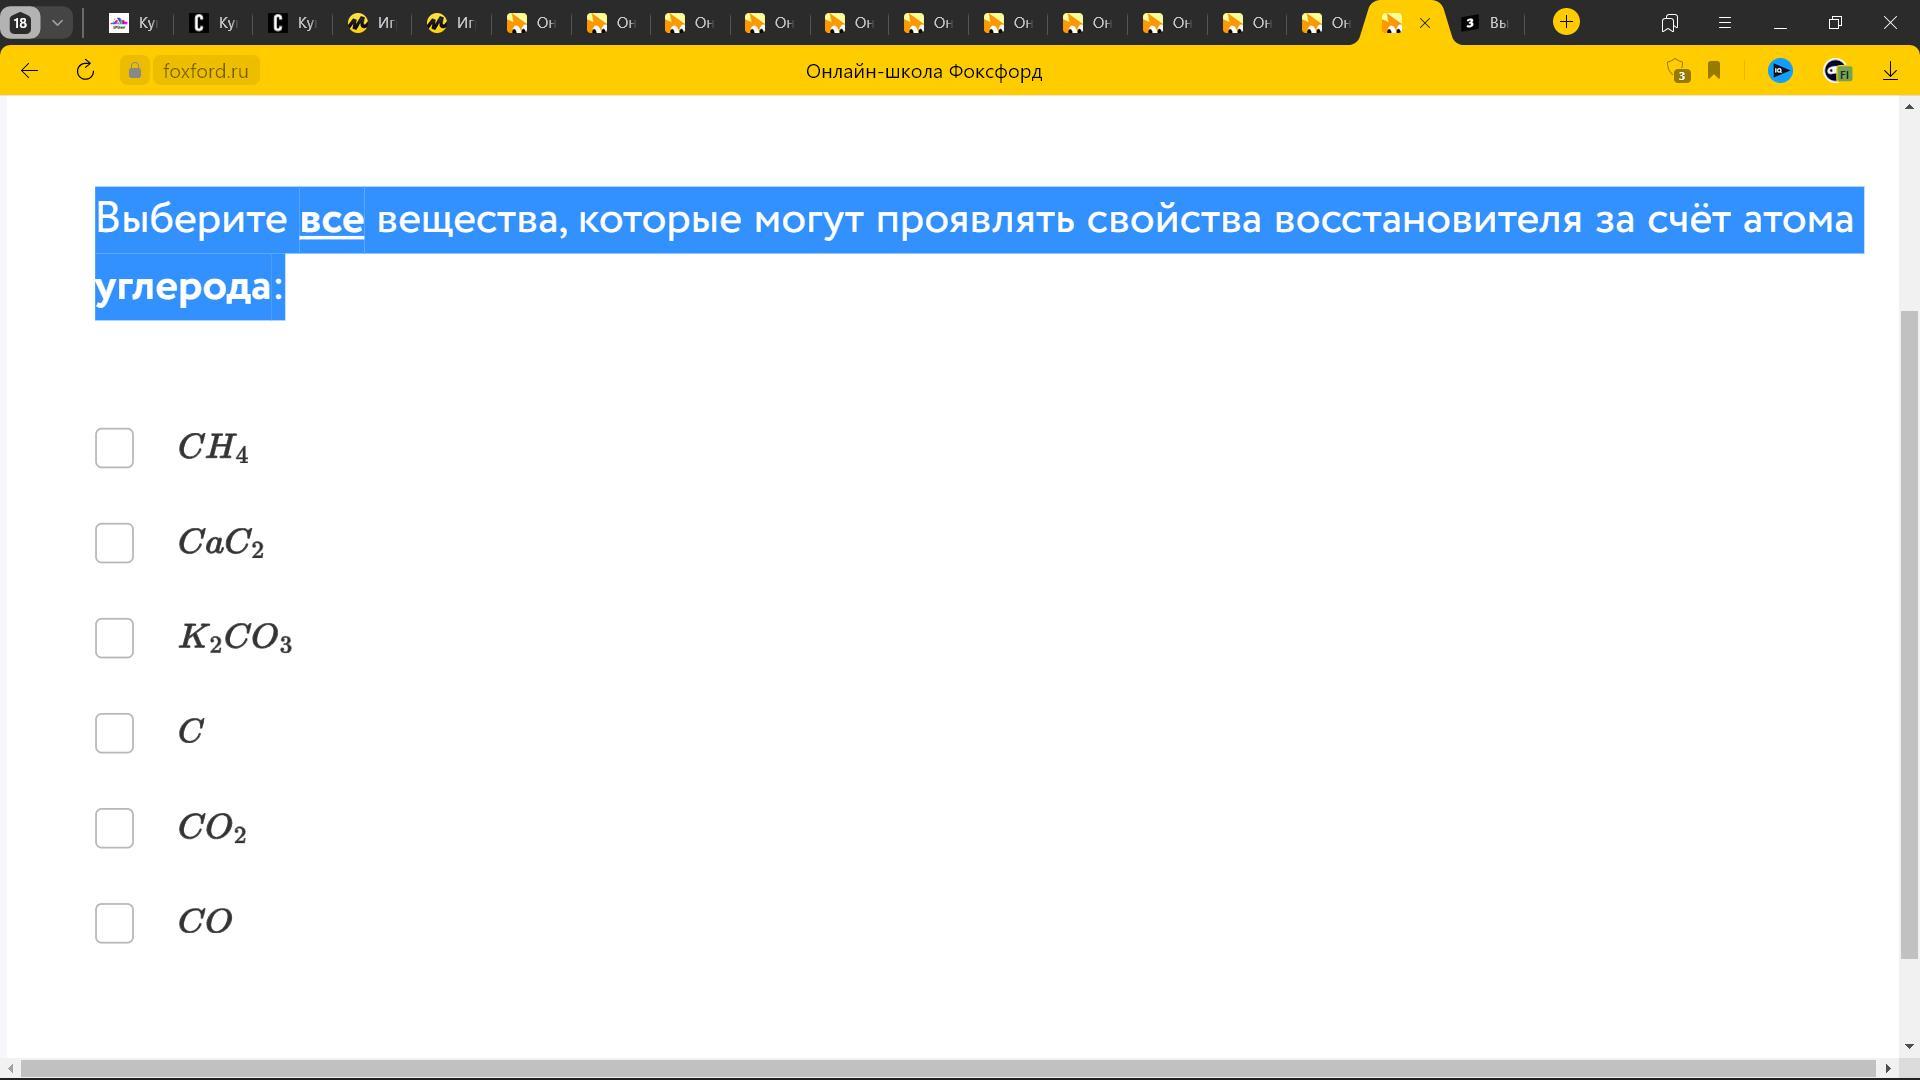The height and width of the screenshot is (1080, 1920).
Task: Open the browser hamburger menu
Action: click(1724, 22)
